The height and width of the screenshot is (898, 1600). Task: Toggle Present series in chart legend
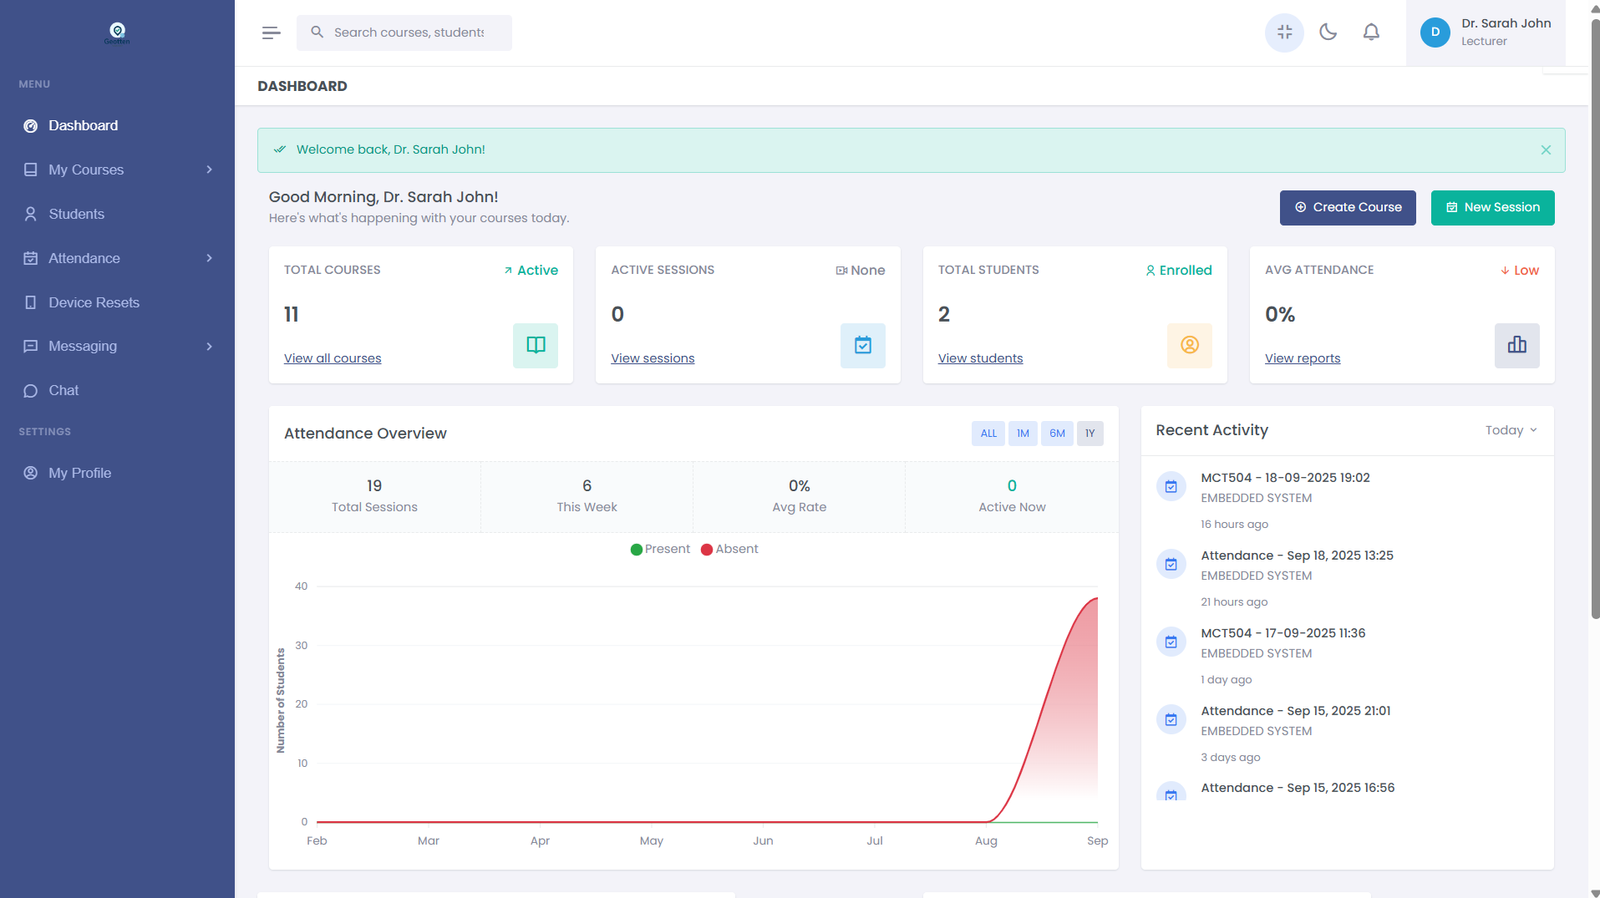(x=660, y=549)
